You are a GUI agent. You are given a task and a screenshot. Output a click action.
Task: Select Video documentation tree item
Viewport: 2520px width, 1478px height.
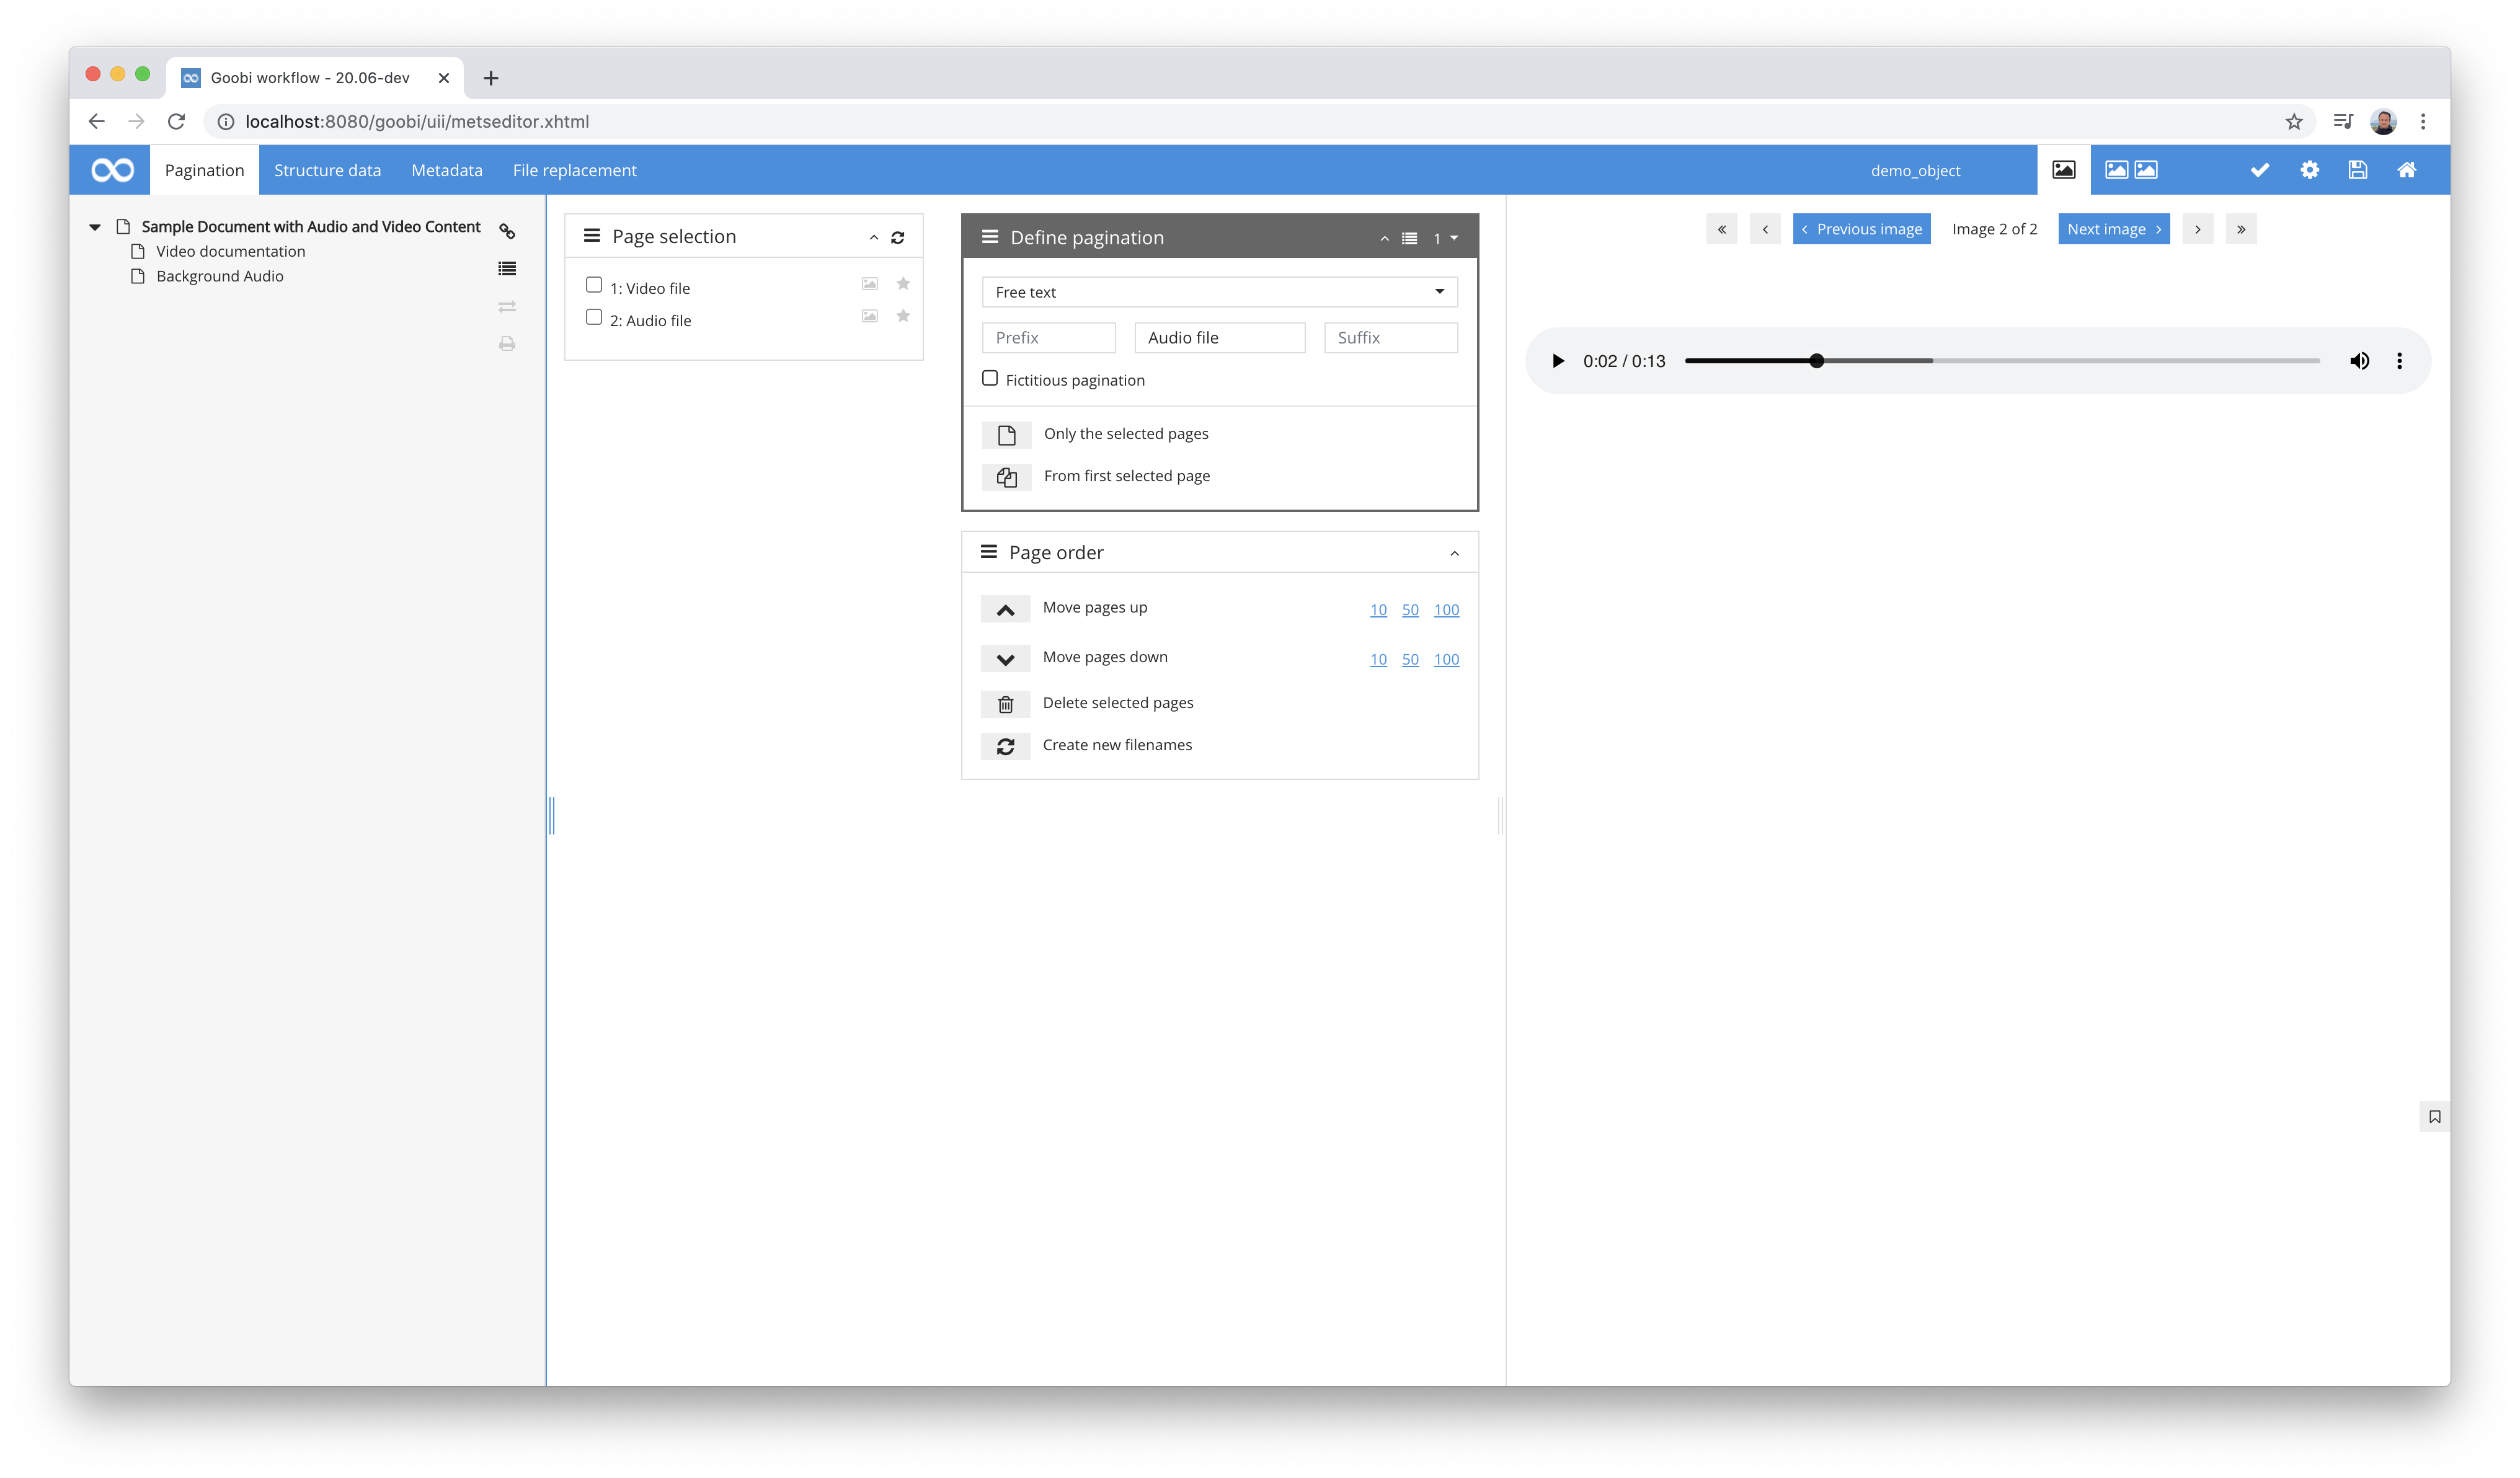point(230,251)
